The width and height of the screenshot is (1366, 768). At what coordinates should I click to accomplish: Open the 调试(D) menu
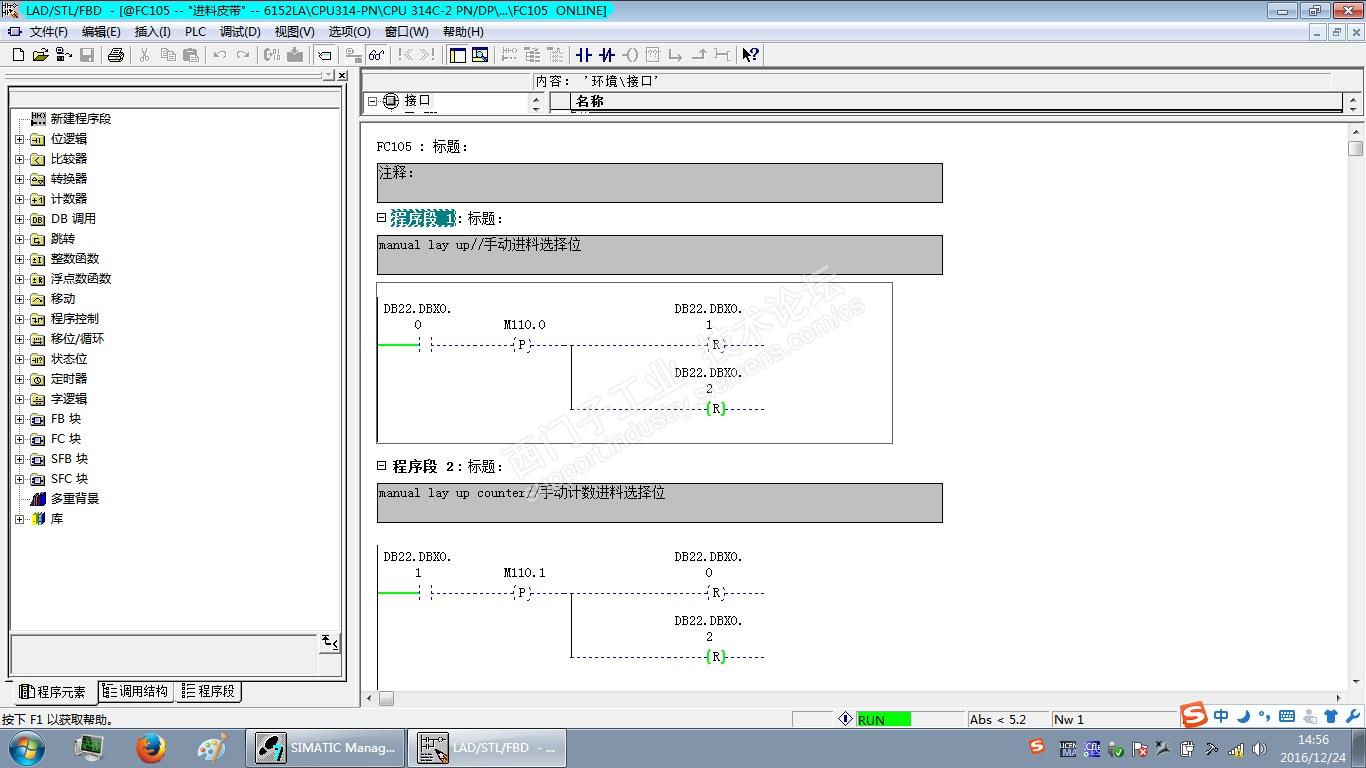coord(240,32)
